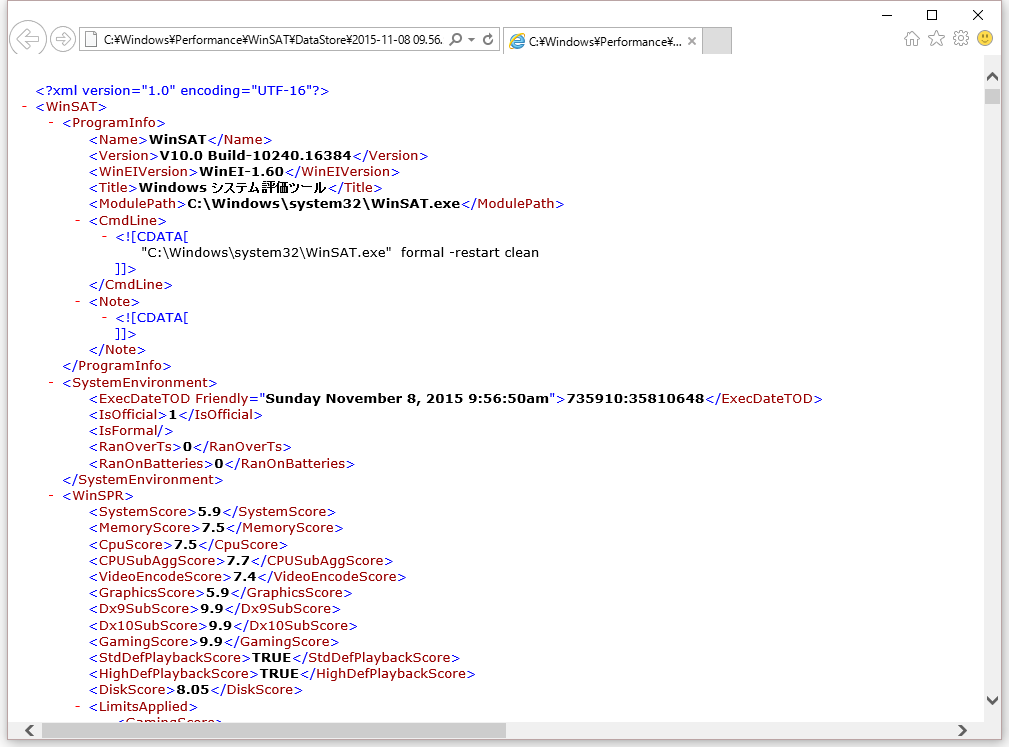
Task: Click the horizontal scrollbar right arrow
Action: 962,730
